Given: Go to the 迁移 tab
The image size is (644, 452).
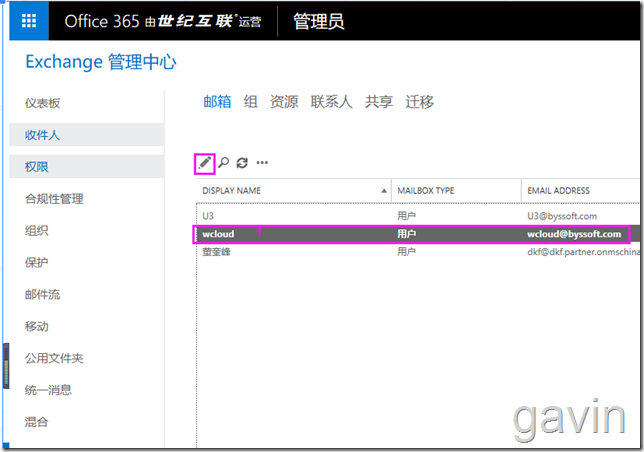Looking at the screenshot, I should (419, 101).
